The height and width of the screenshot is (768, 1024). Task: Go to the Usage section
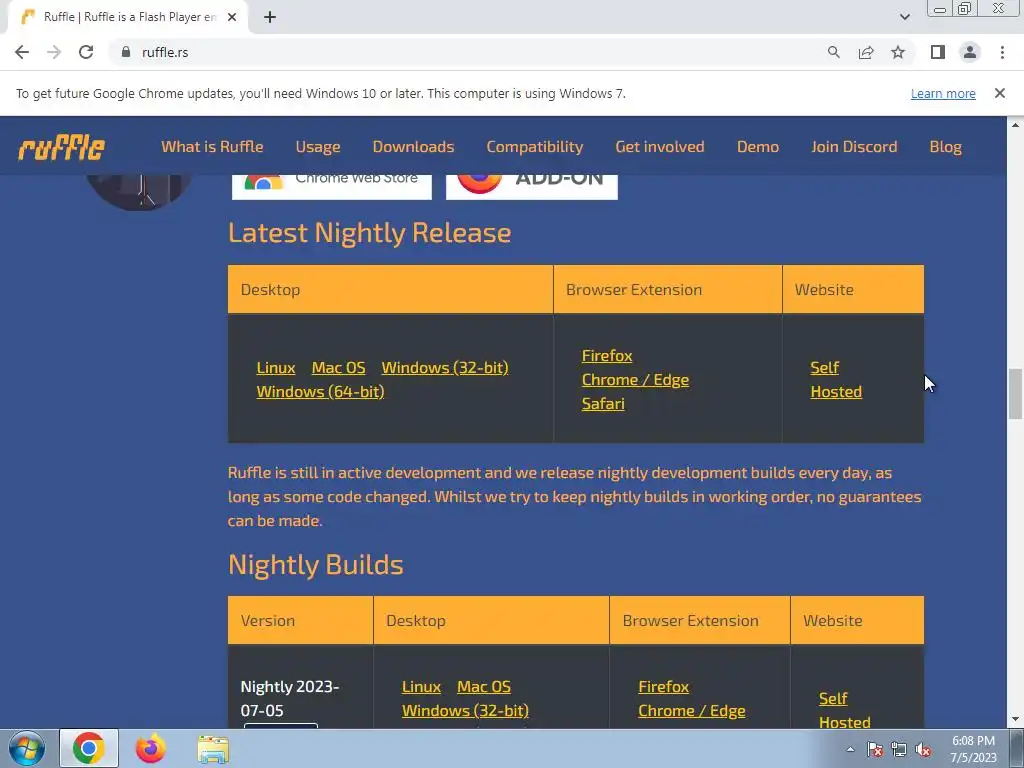click(x=318, y=147)
